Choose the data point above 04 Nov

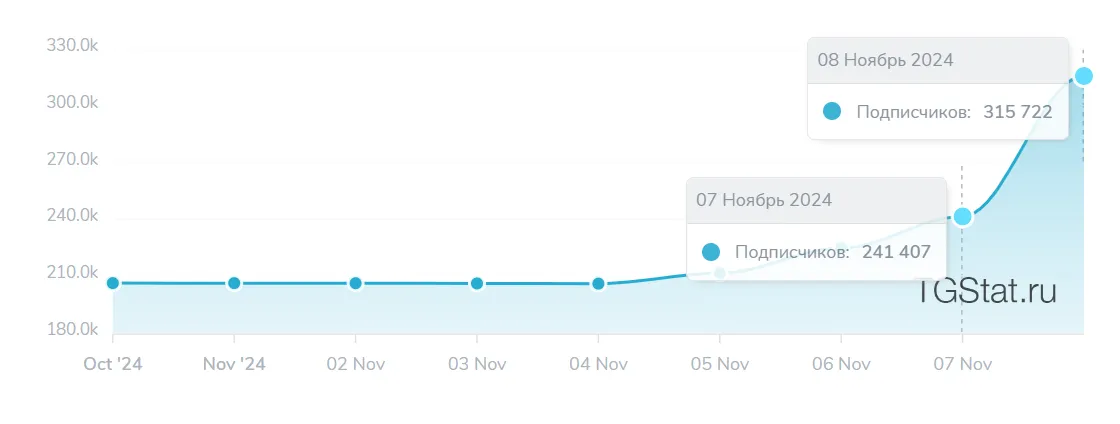coord(598,283)
